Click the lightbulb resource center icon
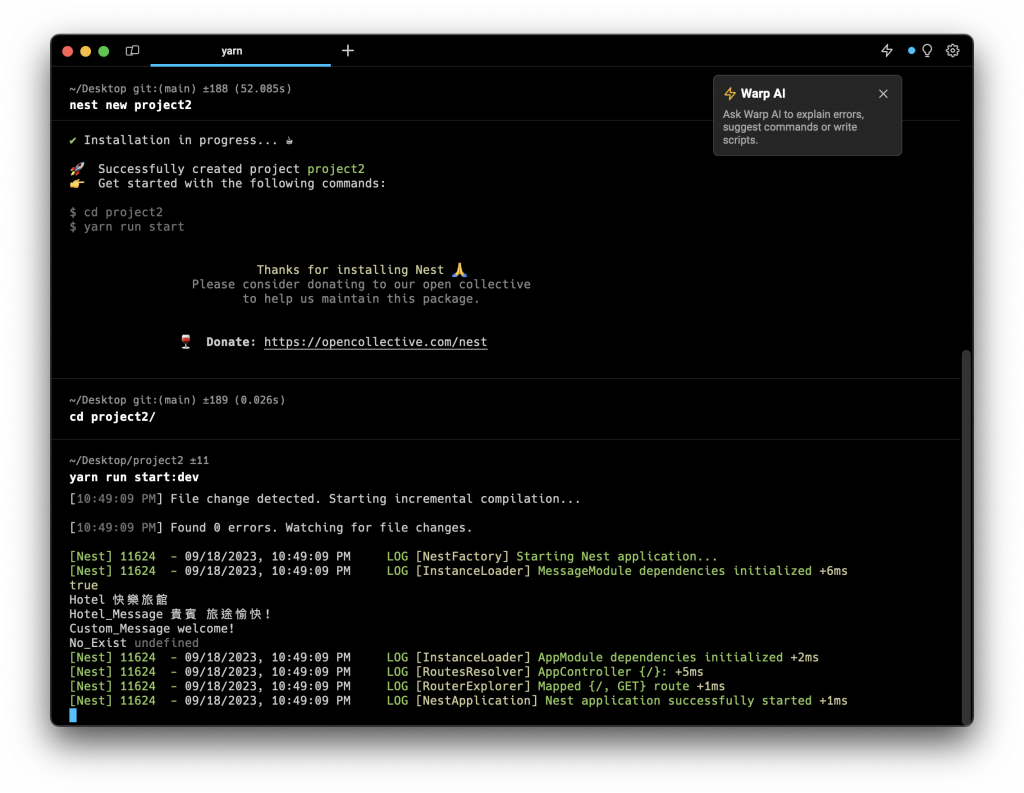1024x793 pixels. point(927,50)
